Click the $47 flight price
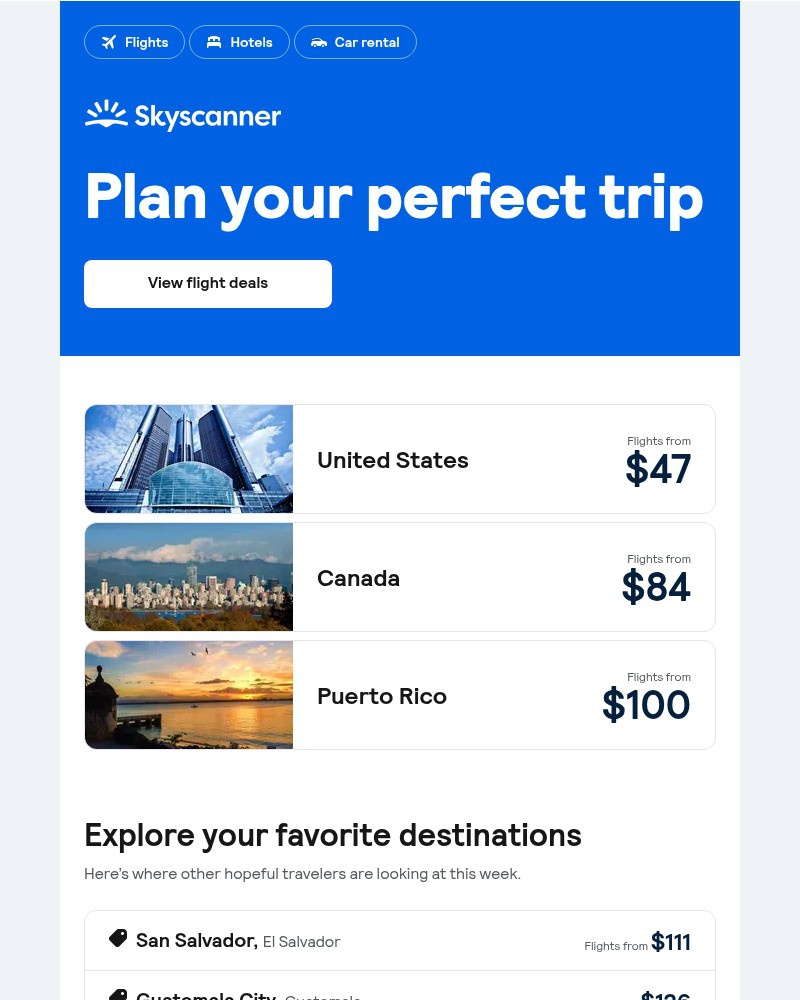The height and width of the screenshot is (1000, 800). point(658,469)
